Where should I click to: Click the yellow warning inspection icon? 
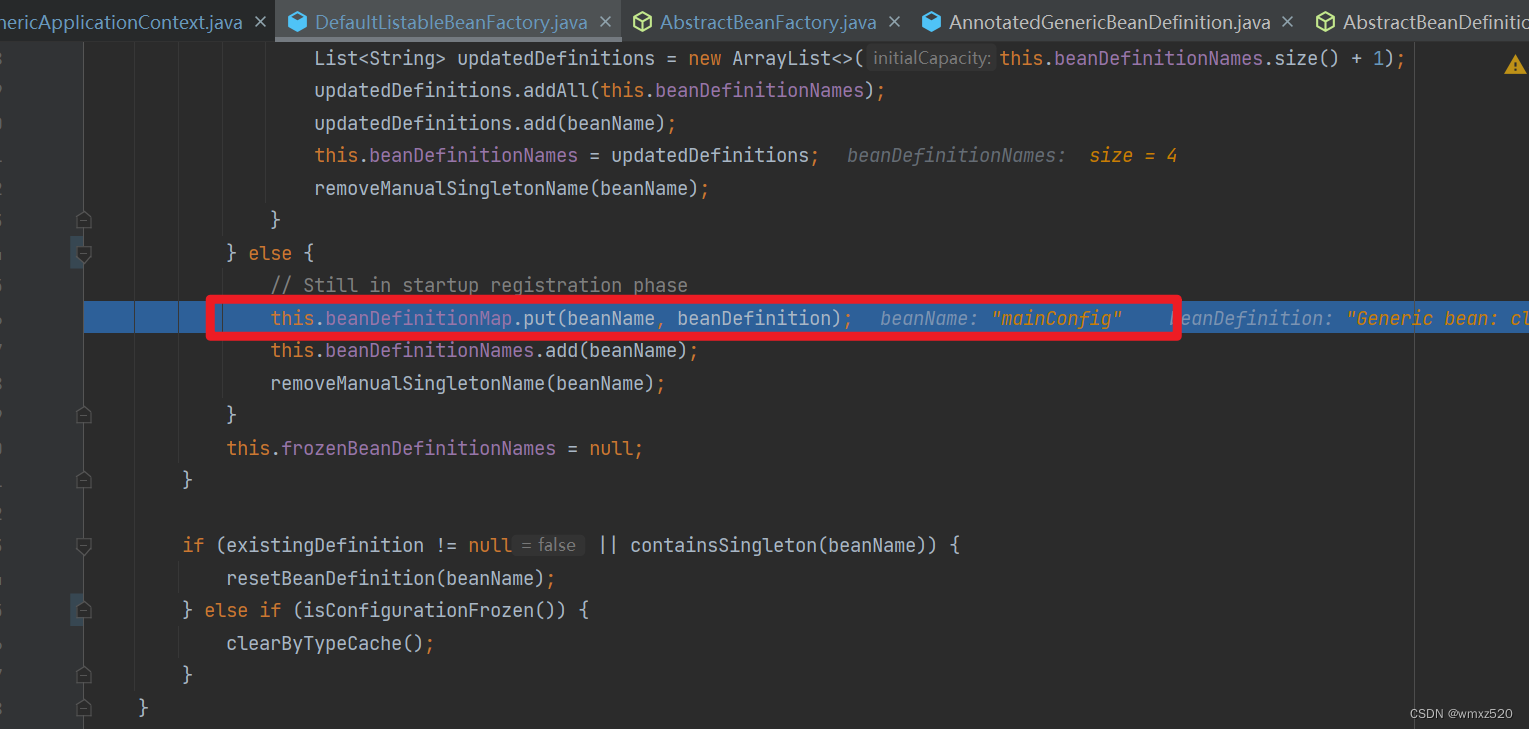pyautogui.click(x=1515, y=65)
